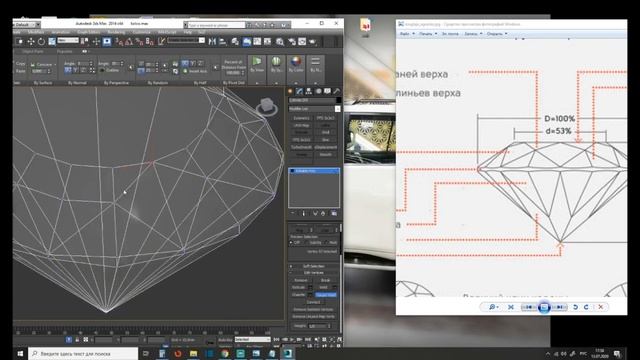Open the Animation menu
This screenshot has width=640, height=360.
pos(60,32)
